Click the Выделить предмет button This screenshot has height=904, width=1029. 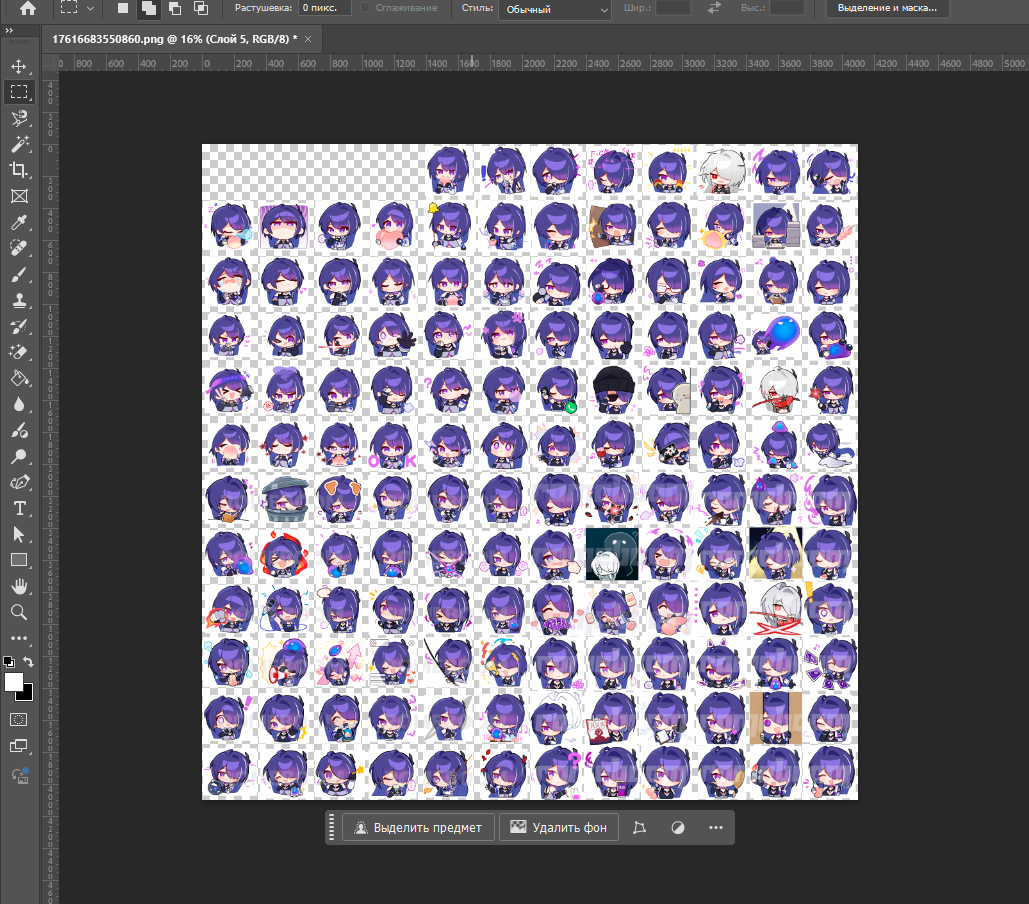(x=418, y=827)
